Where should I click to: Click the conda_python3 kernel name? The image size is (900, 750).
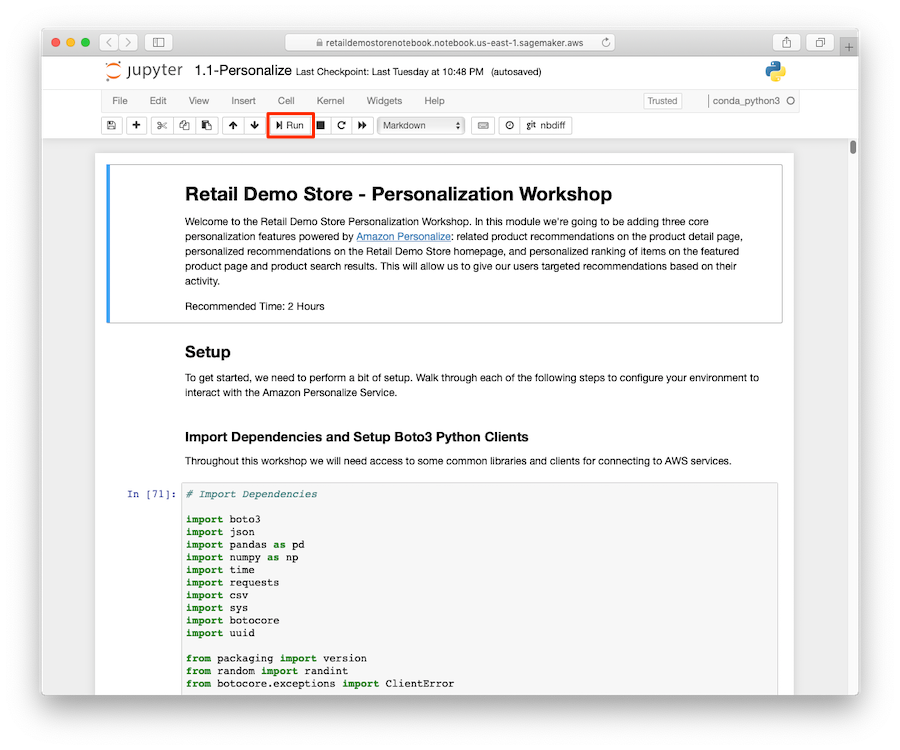coord(746,101)
